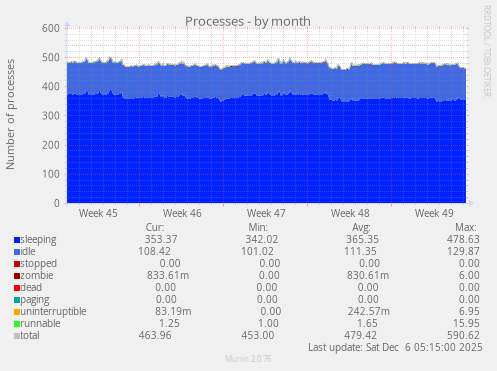This screenshot has height=371, width=497.
Task: Click the 'Week 47' axis label
Action: pos(266,213)
